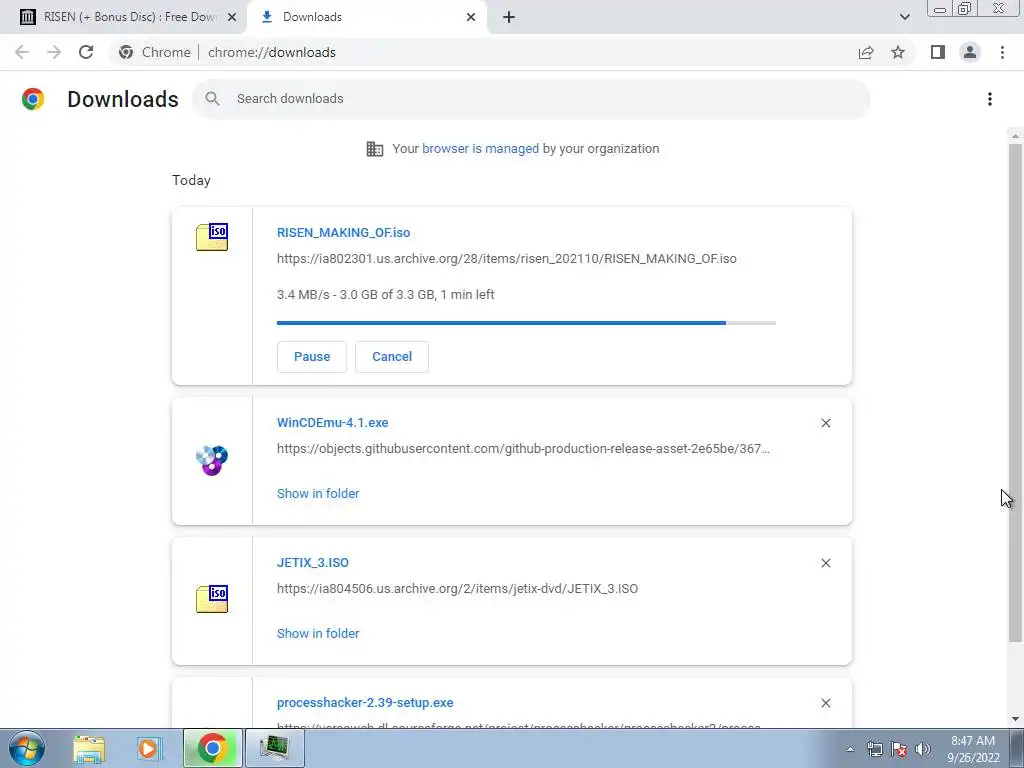Image resolution: width=1024 pixels, height=768 pixels.
Task: Click the Share this page icon
Action: coord(866,52)
